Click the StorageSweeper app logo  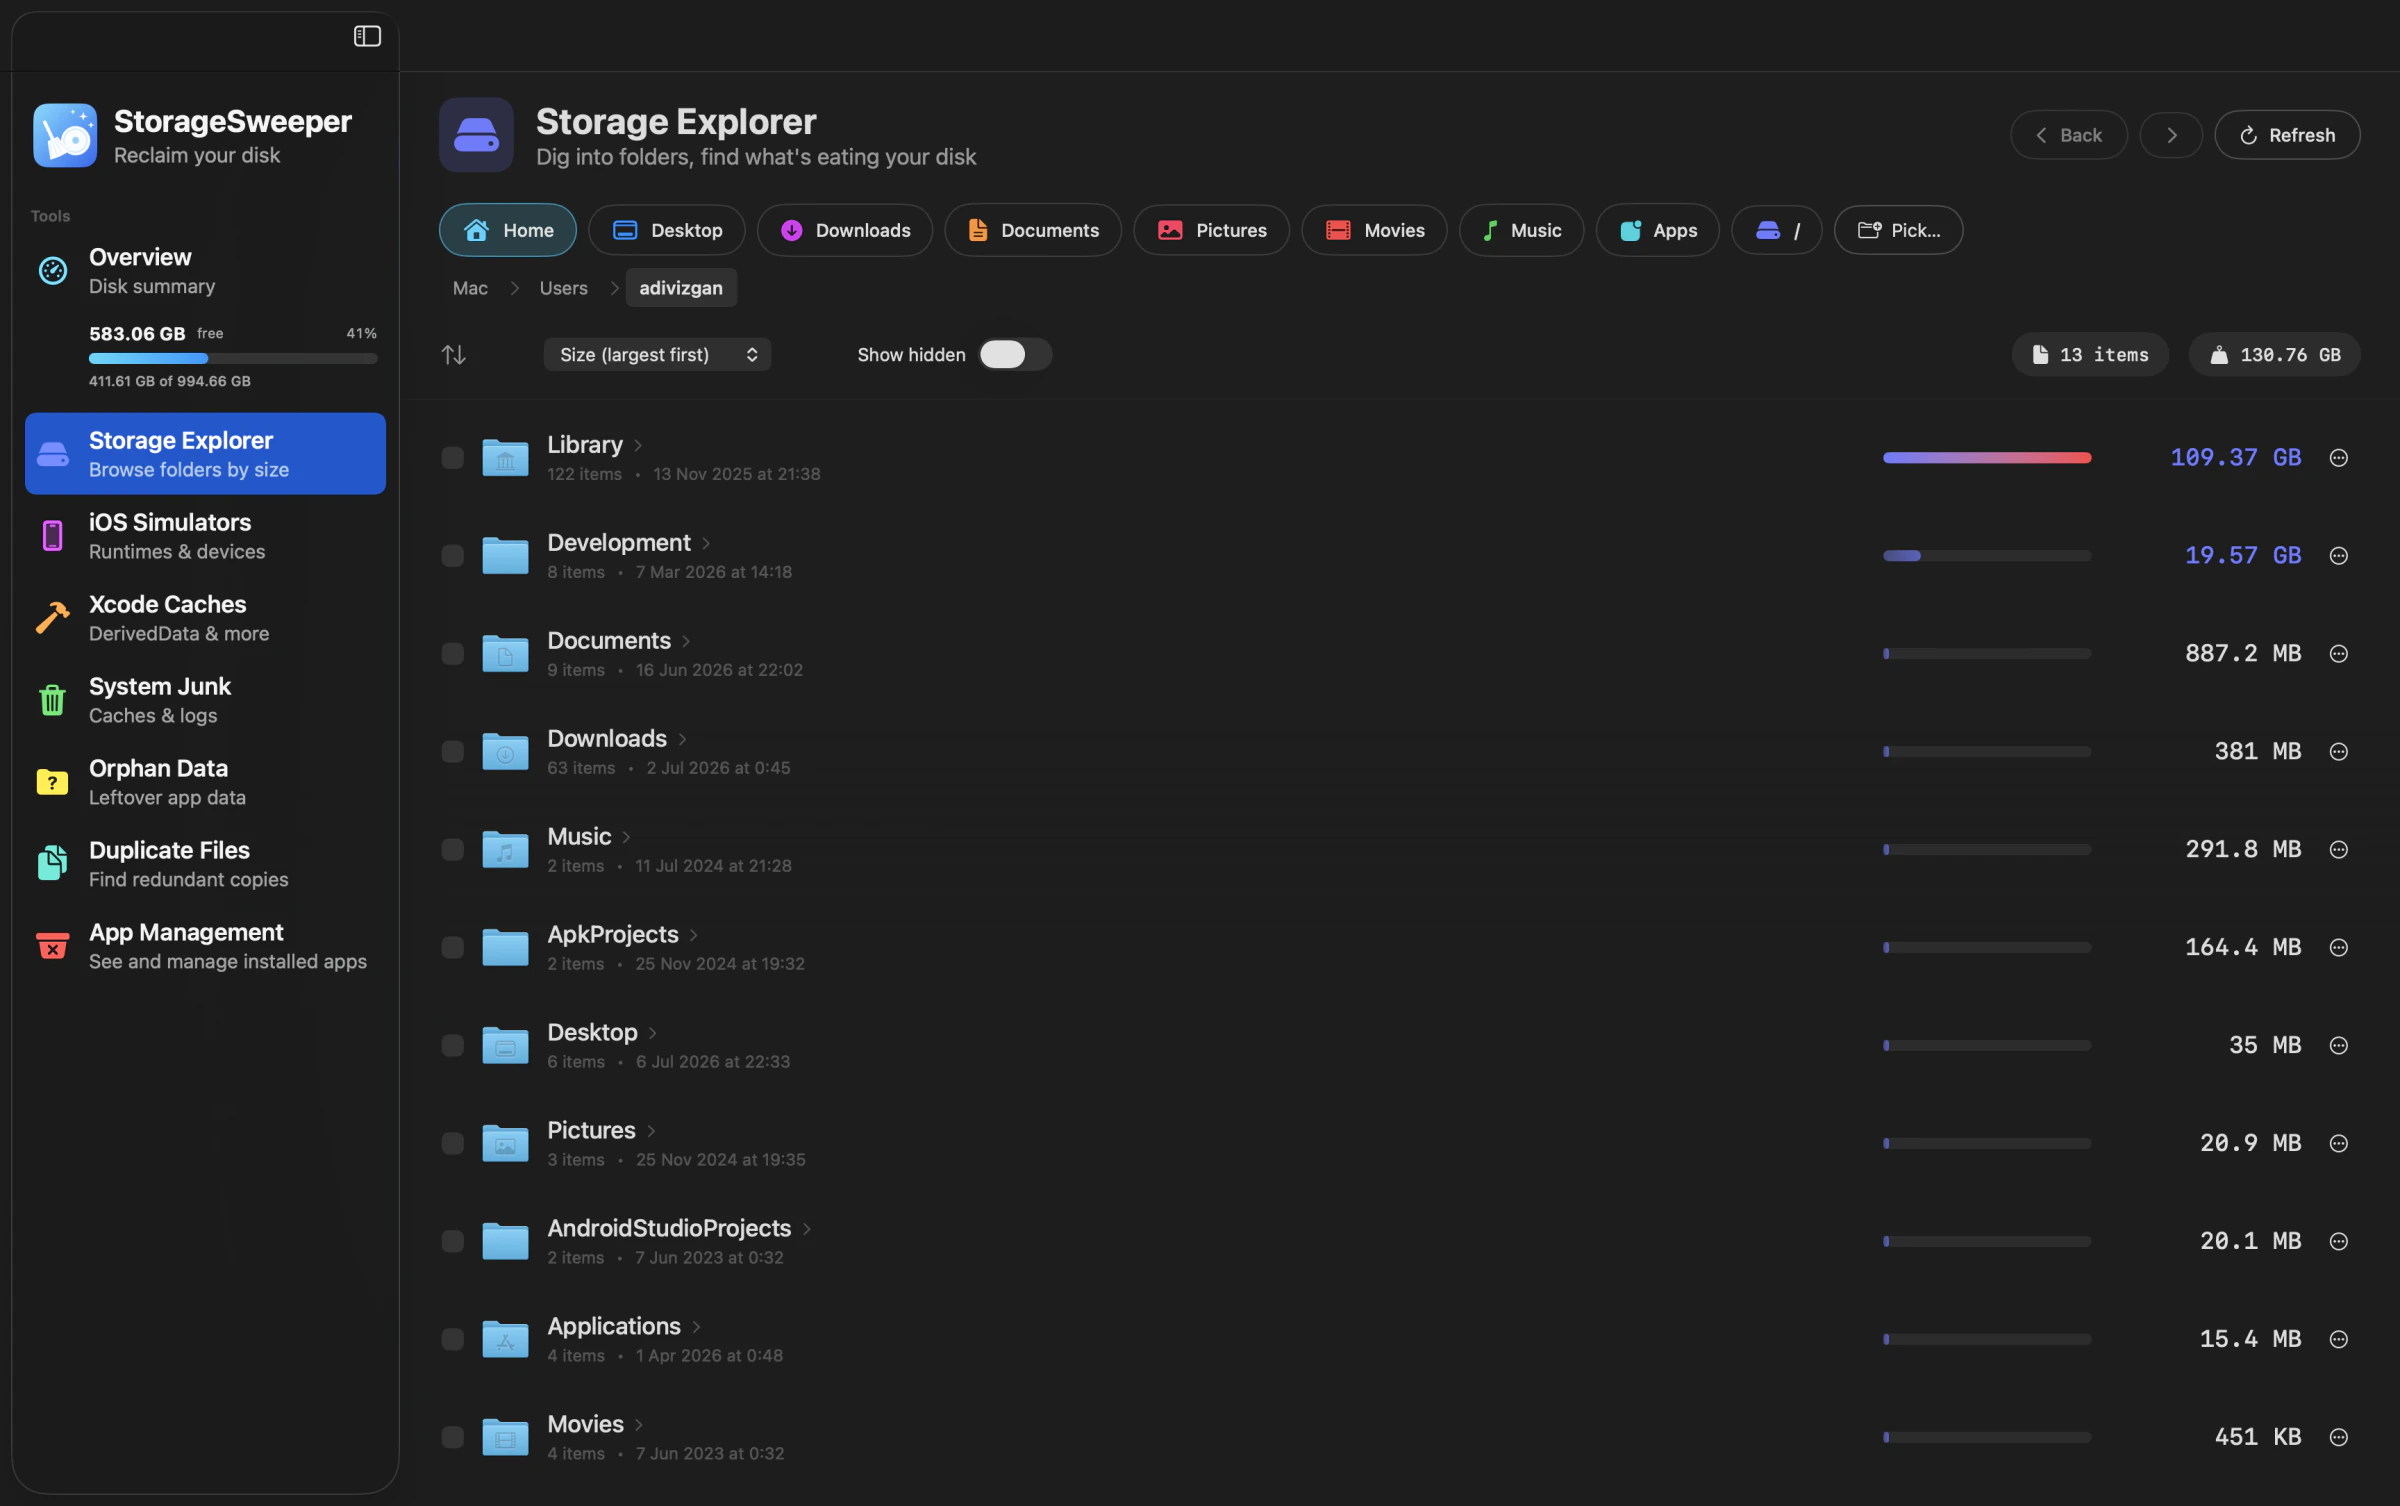(x=65, y=135)
